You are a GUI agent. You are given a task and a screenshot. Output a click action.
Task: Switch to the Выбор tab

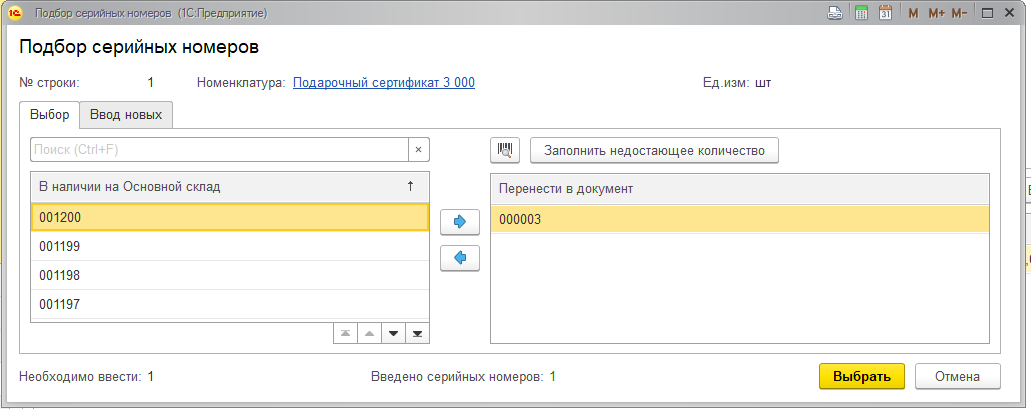50,115
